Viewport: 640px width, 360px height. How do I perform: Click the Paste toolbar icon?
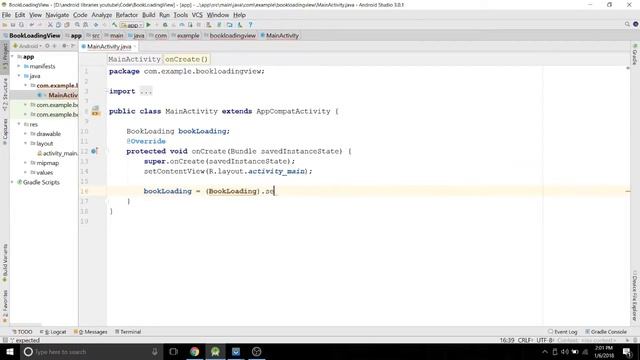click(x=67, y=25)
